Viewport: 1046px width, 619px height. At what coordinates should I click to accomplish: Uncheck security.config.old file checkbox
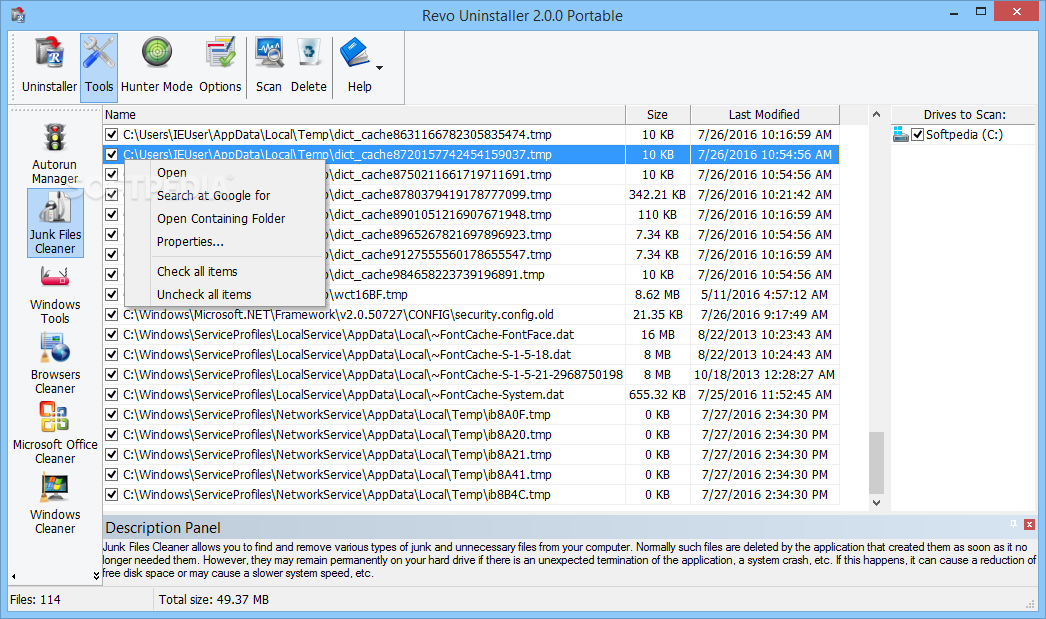(x=111, y=315)
